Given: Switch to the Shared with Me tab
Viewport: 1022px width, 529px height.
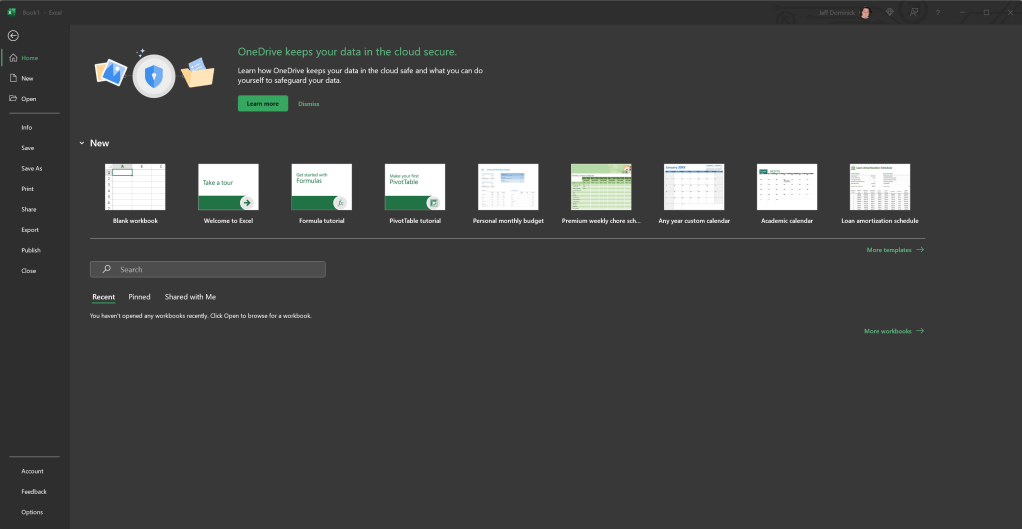Looking at the screenshot, I should pos(190,297).
